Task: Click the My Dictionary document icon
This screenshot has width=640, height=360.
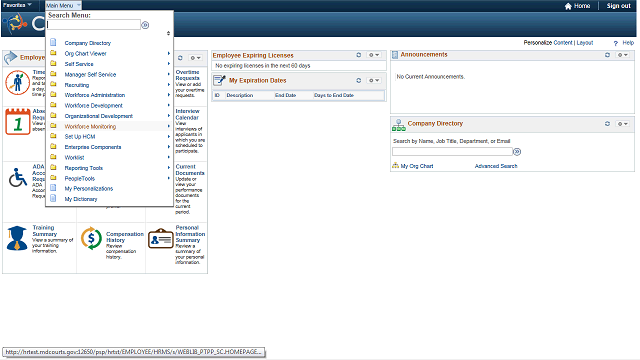Action: pos(53,198)
